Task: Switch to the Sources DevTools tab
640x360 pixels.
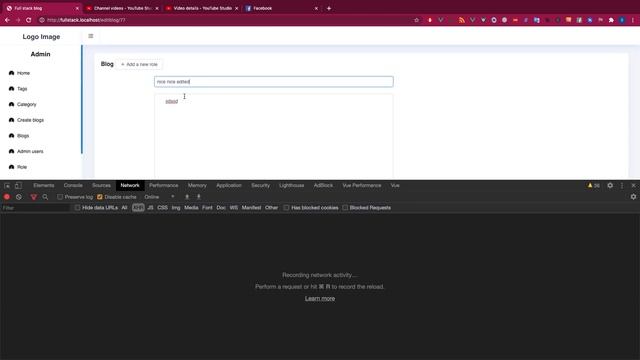Action: [x=101, y=185]
